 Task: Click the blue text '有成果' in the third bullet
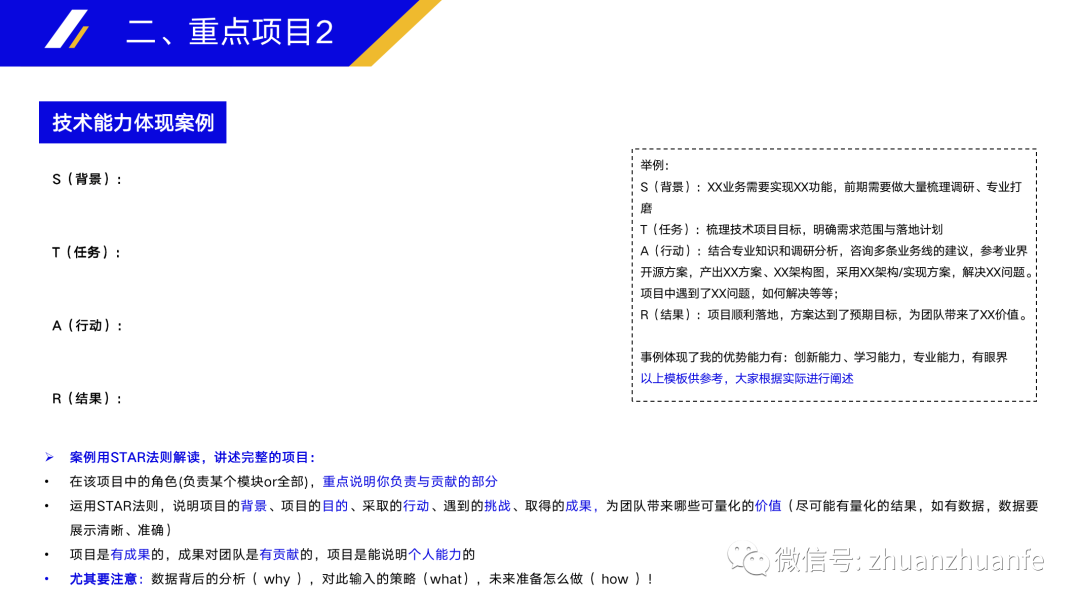coord(130,554)
